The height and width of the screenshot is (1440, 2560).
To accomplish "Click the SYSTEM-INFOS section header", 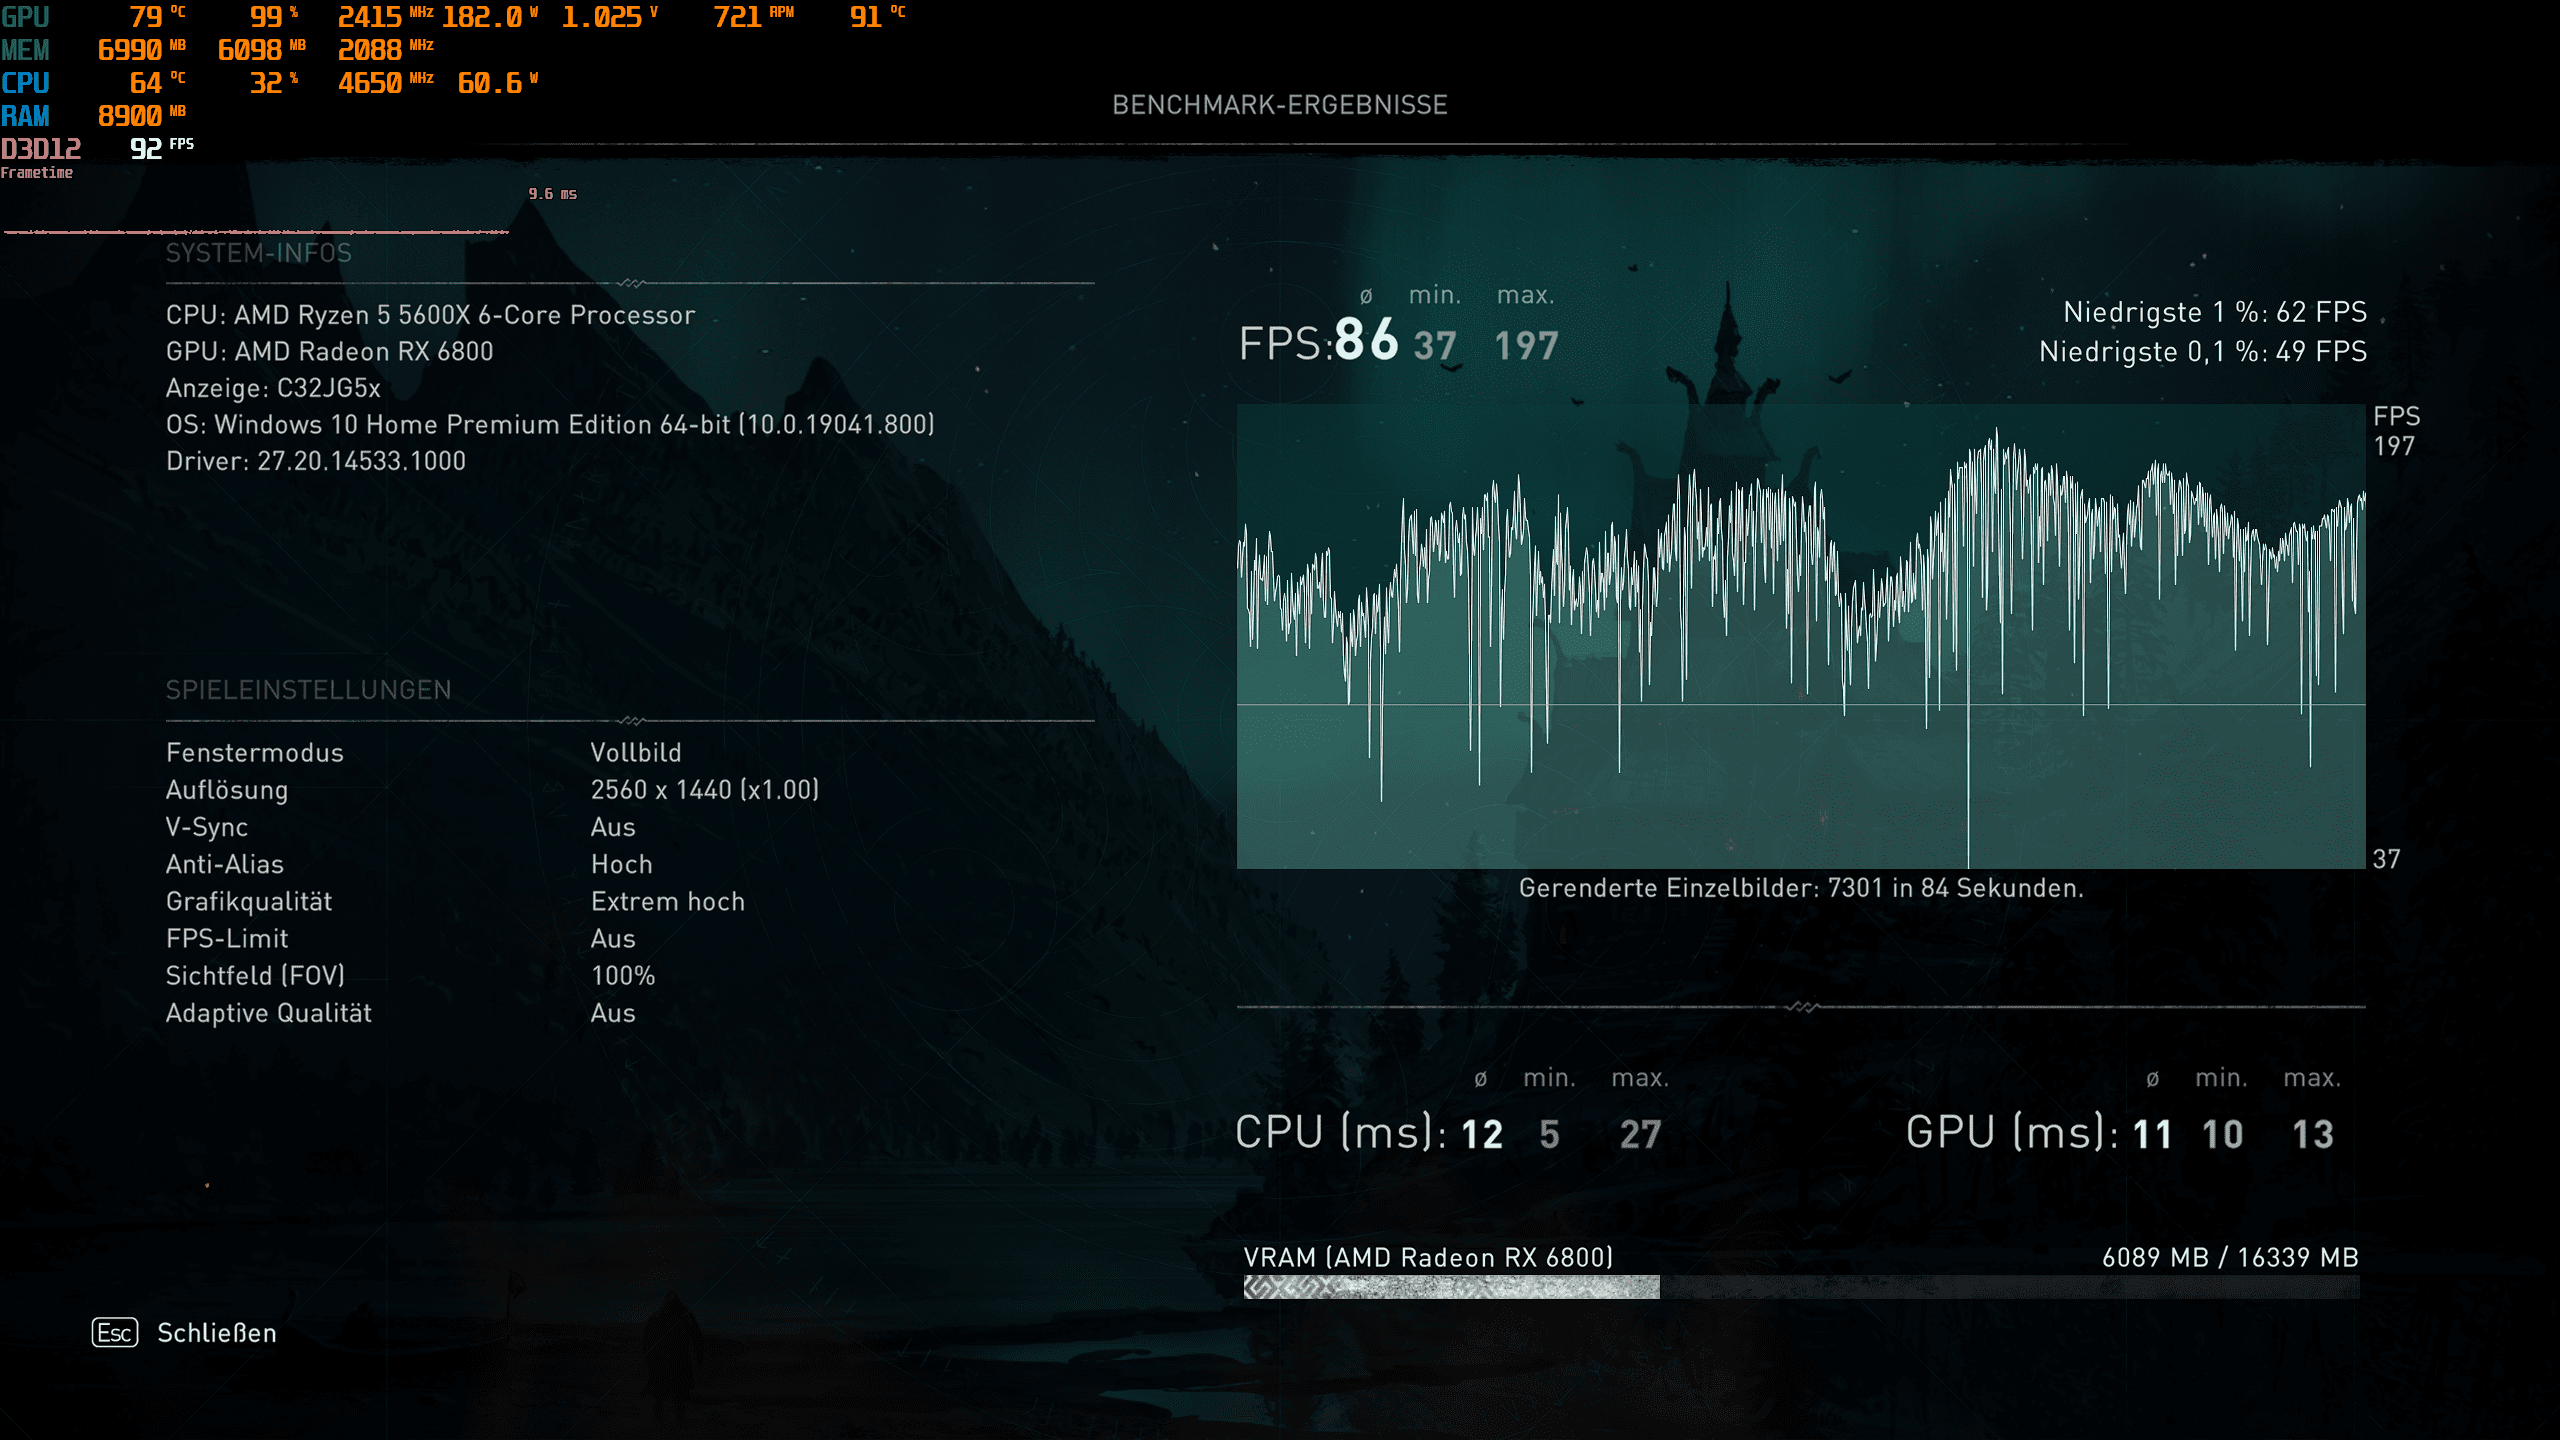I will click(x=259, y=253).
